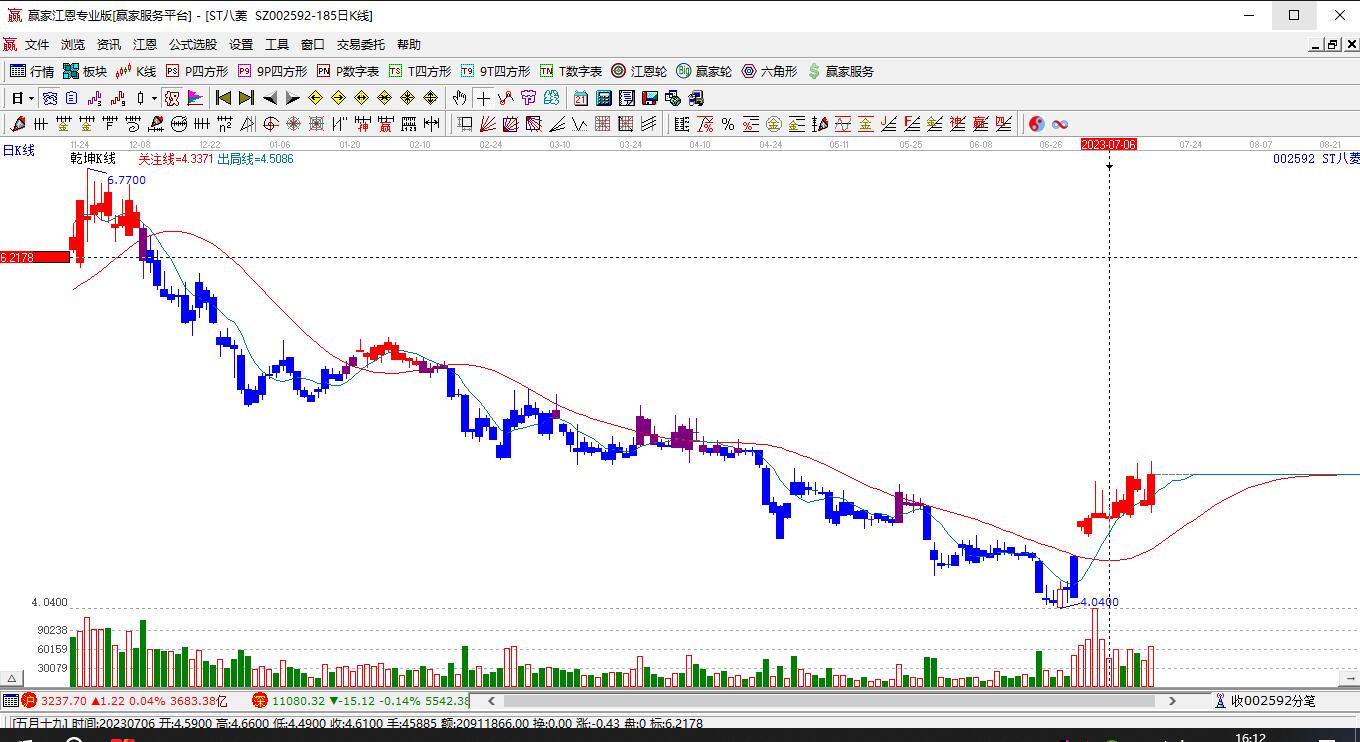The height and width of the screenshot is (742, 1360).
Task: Open the T数字表 tool
Action: (x=571, y=71)
